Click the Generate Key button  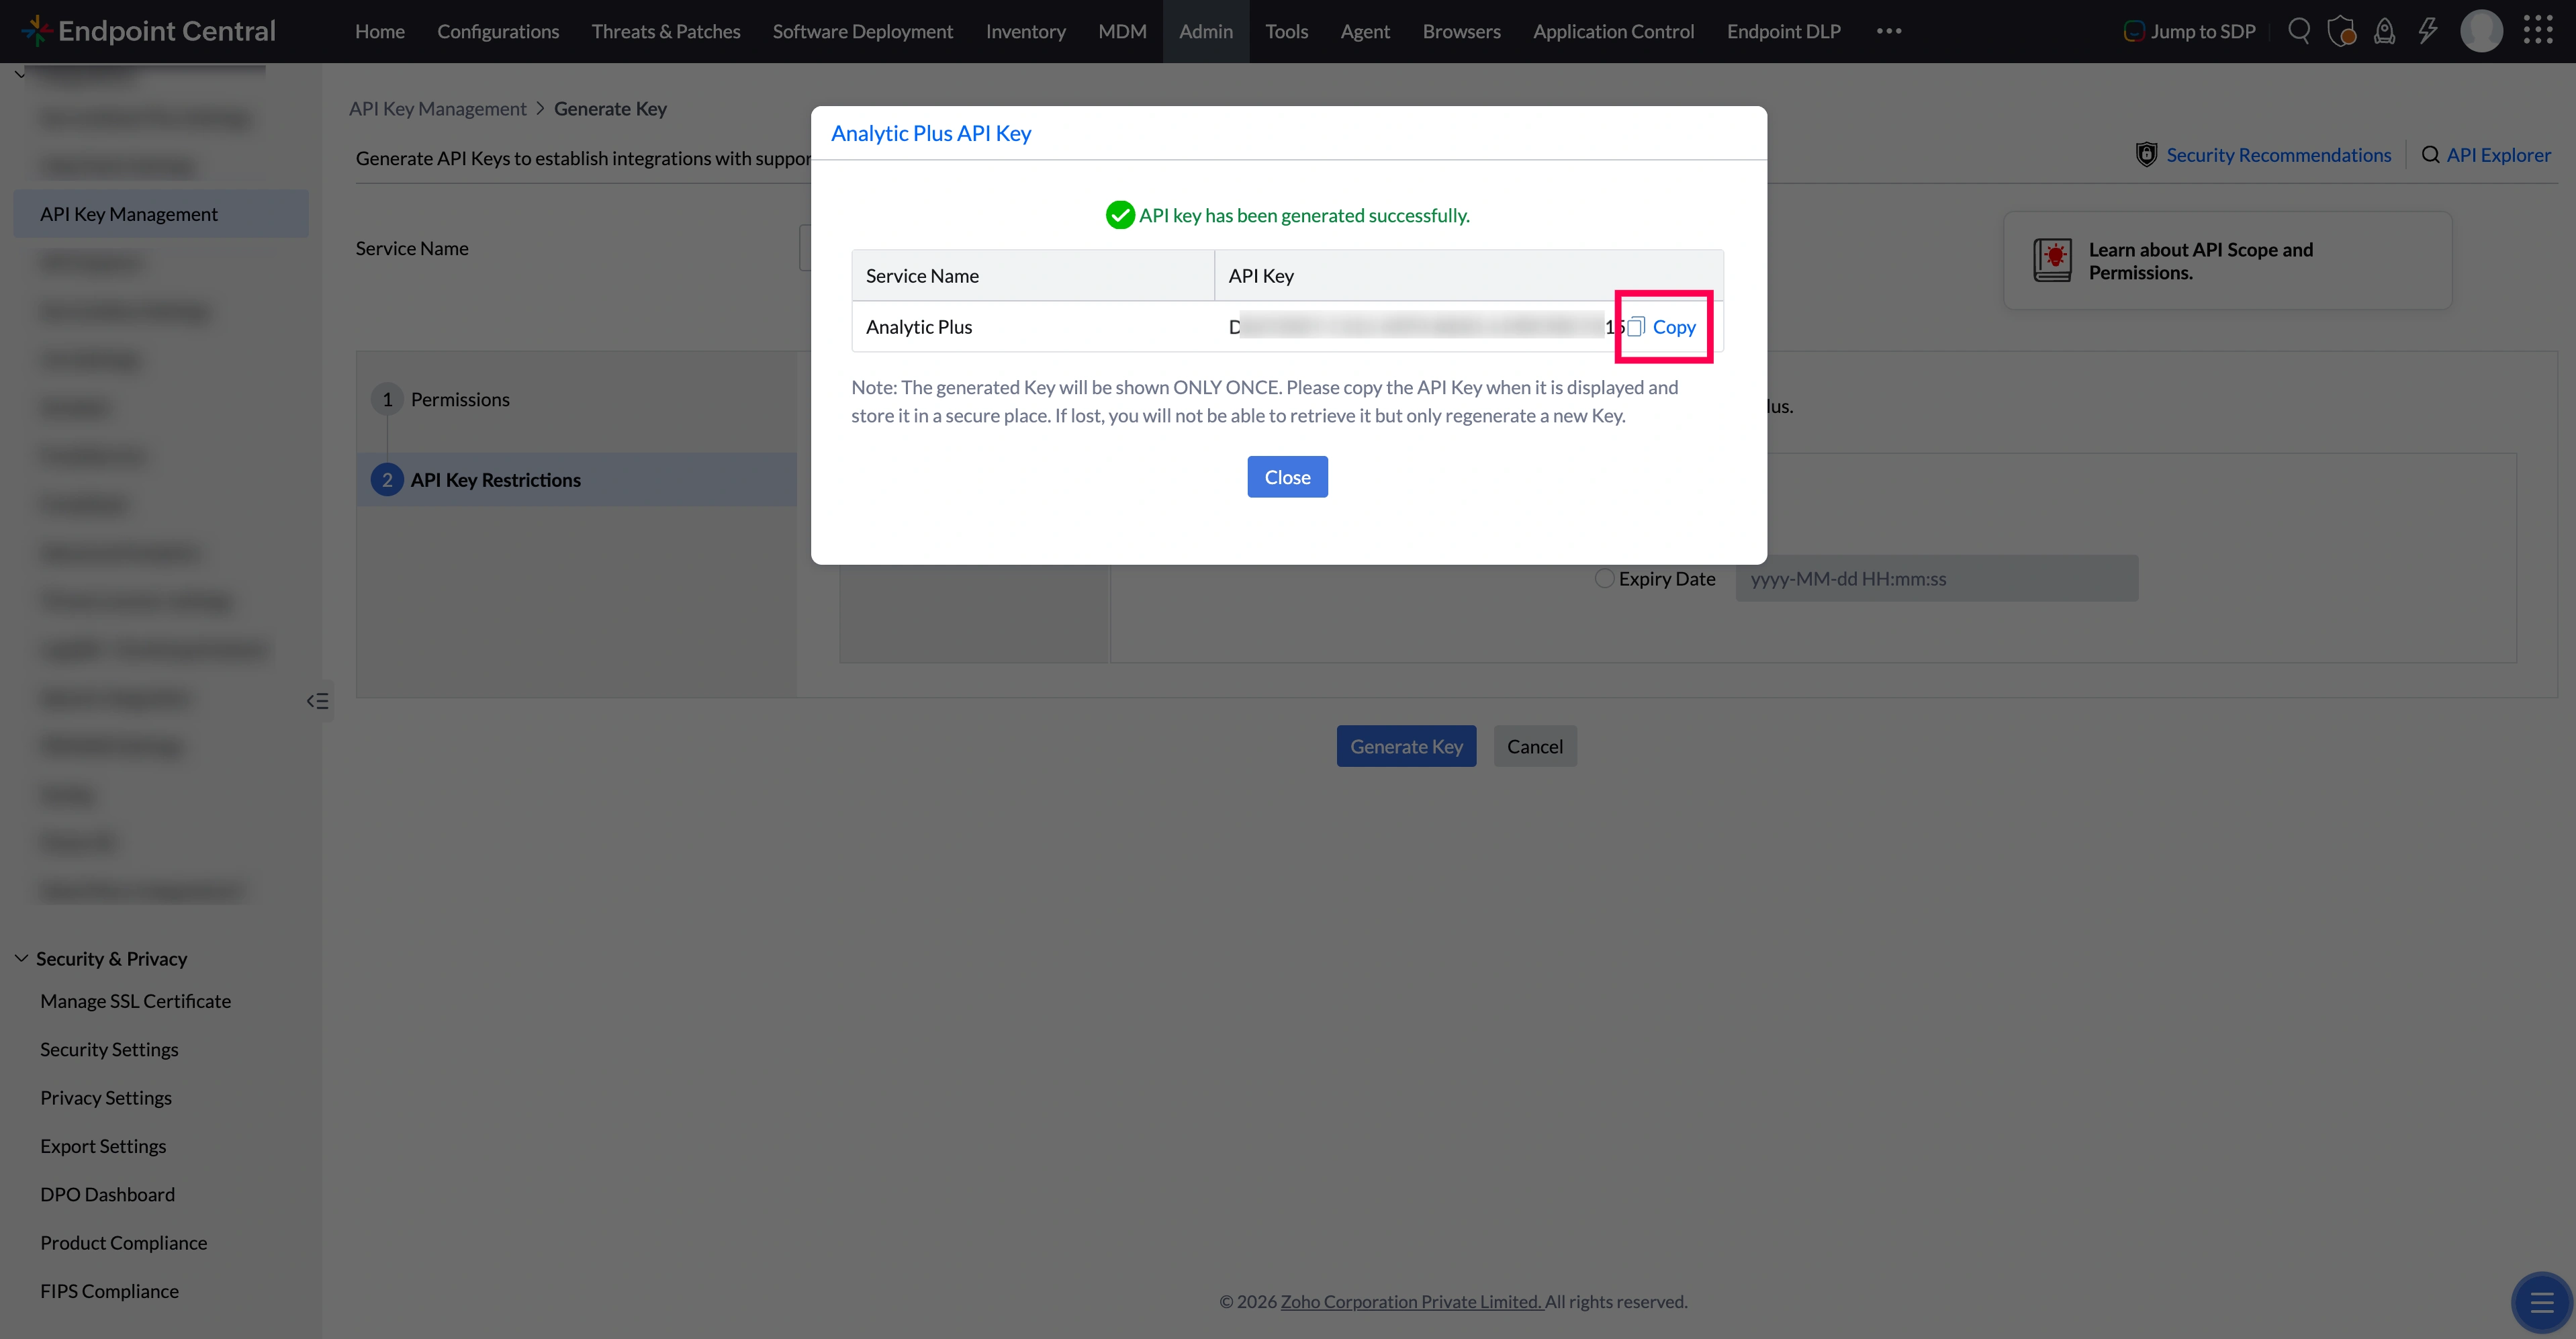pyautogui.click(x=1406, y=746)
